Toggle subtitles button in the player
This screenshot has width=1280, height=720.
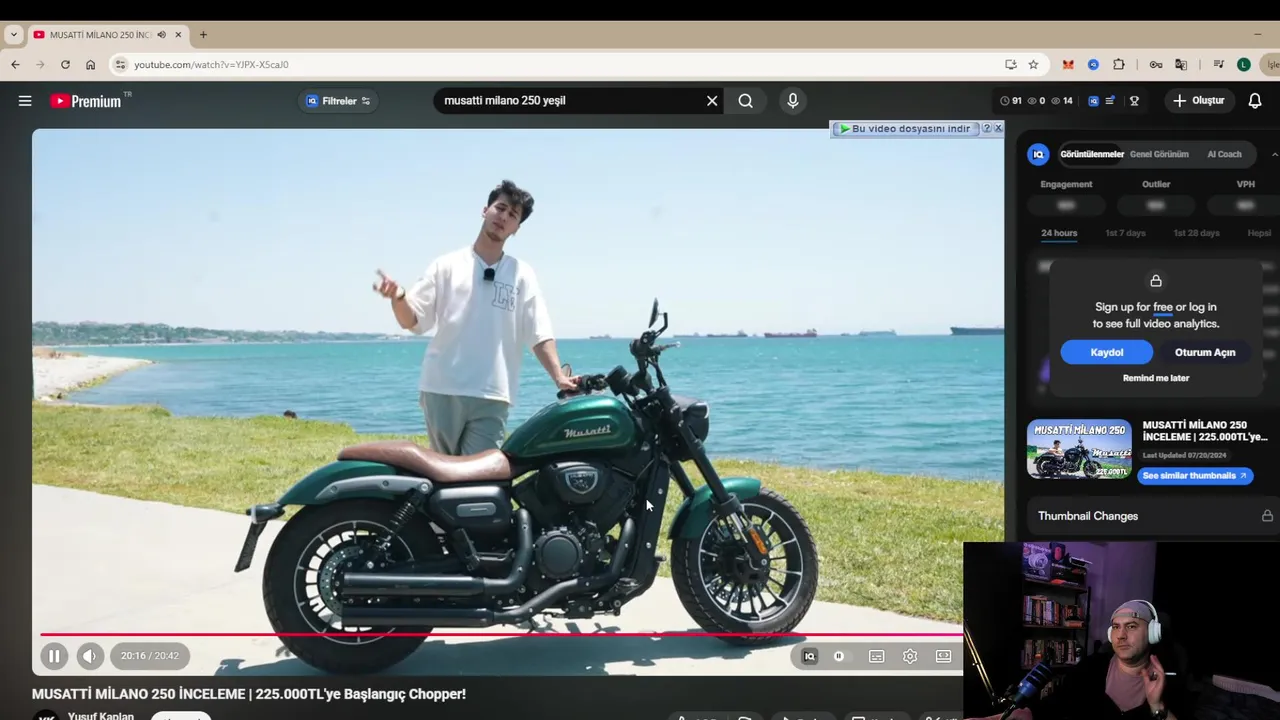[x=876, y=656]
